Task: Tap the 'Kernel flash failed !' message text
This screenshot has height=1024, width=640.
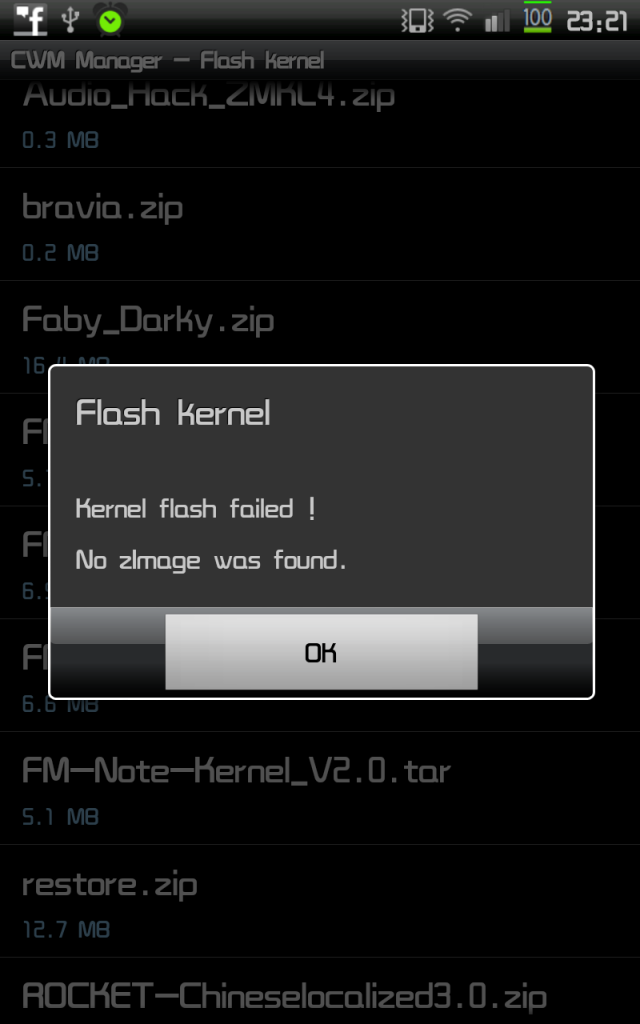Action: 196,509
